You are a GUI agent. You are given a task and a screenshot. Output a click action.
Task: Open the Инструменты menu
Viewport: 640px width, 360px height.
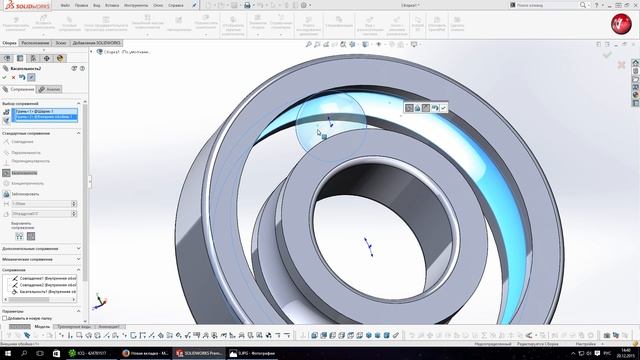[136, 5]
